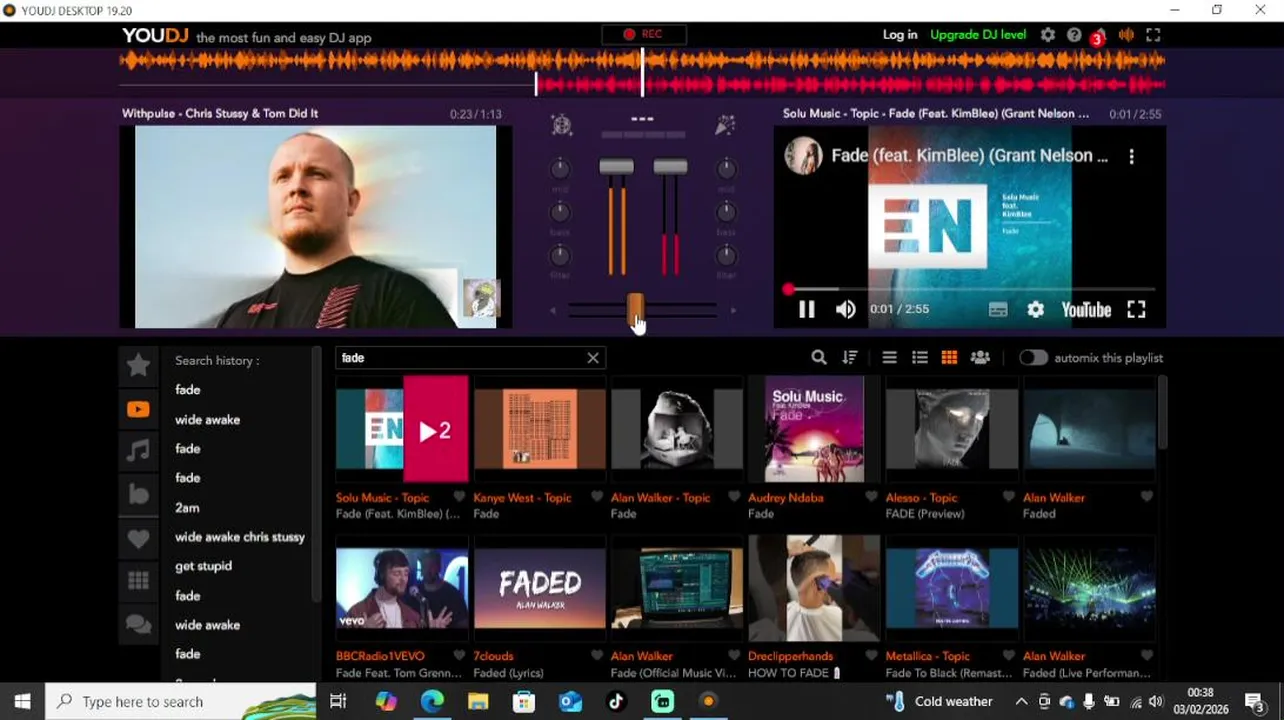
Task: Click crossfader left arrow
Action: click(553, 311)
